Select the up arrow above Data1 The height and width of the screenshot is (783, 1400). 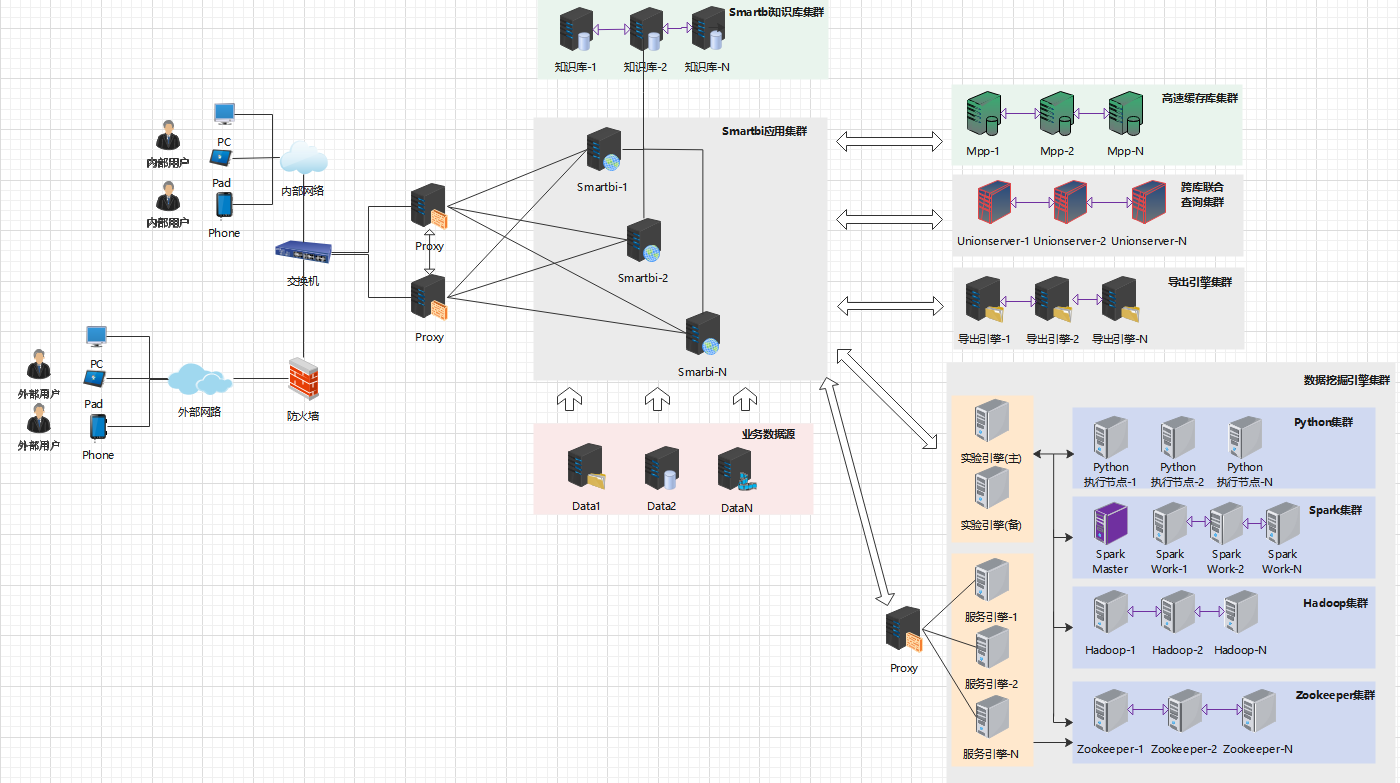pos(568,399)
